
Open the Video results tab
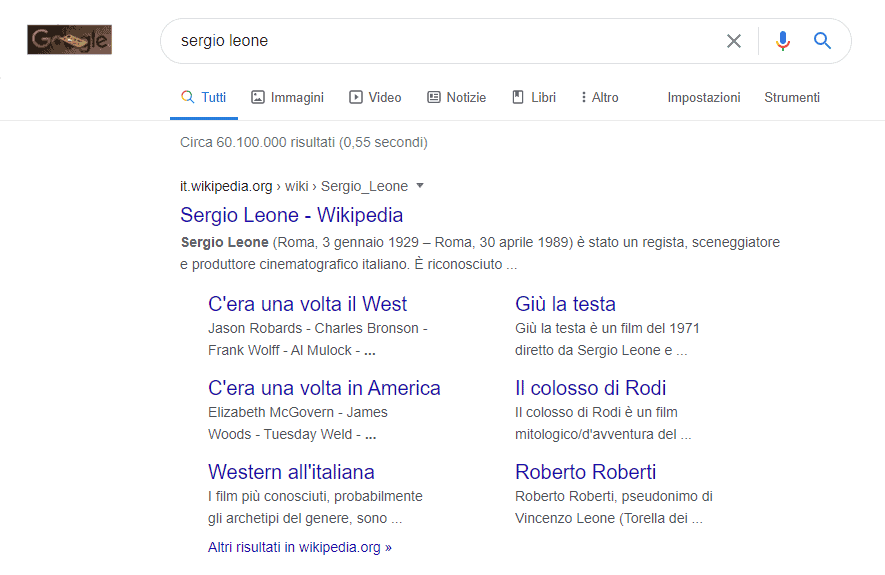(375, 98)
